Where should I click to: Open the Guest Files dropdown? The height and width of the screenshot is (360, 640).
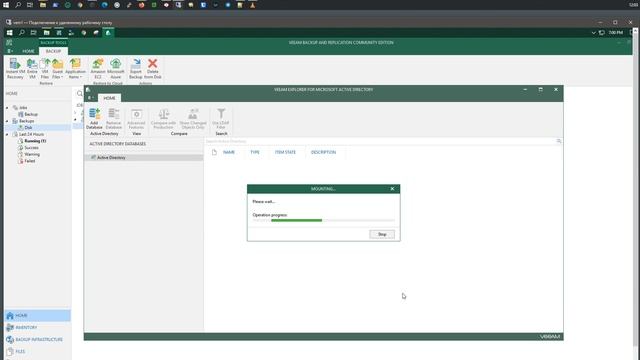58,69
